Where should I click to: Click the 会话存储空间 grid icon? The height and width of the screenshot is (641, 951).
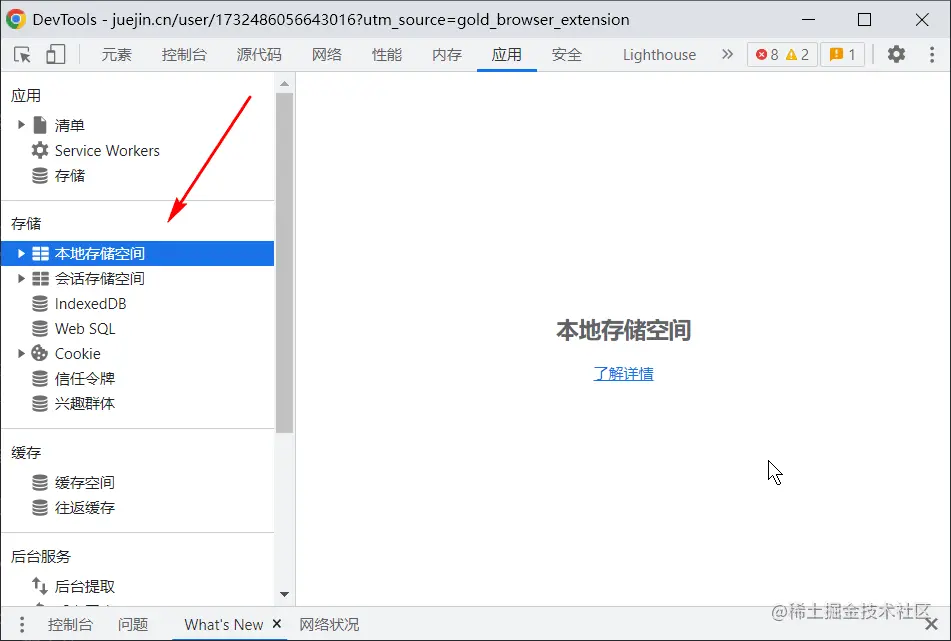pos(40,278)
